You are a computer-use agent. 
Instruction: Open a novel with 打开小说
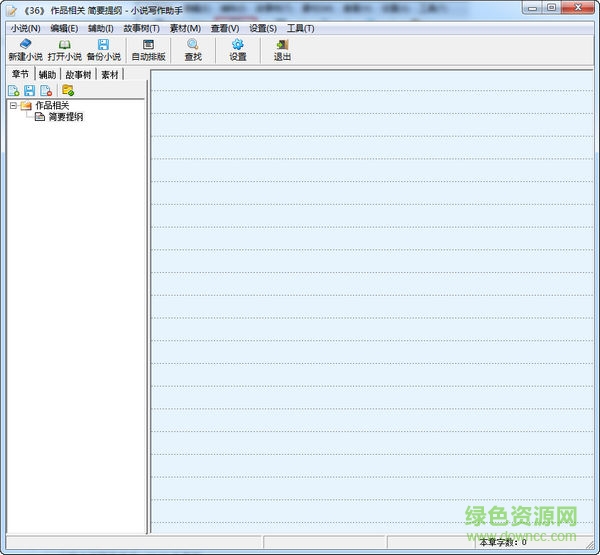click(x=65, y=50)
